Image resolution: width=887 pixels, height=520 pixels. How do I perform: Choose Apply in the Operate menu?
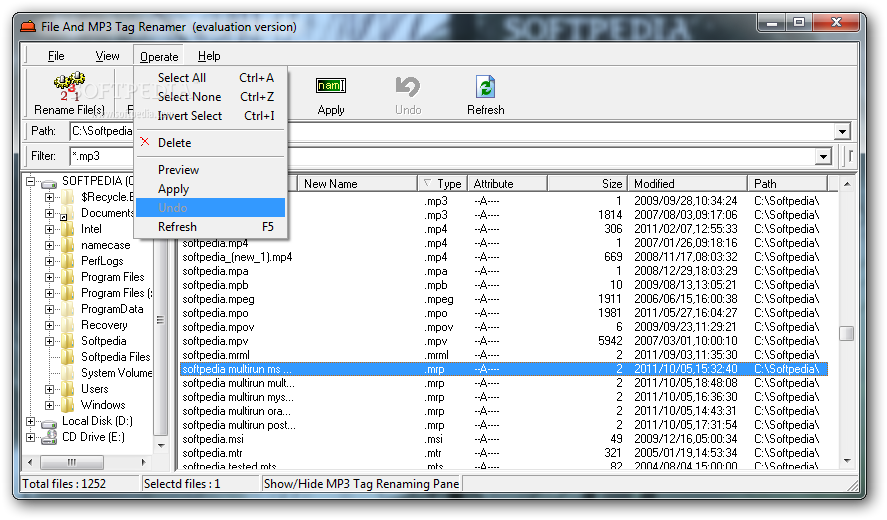(x=212, y=189)
